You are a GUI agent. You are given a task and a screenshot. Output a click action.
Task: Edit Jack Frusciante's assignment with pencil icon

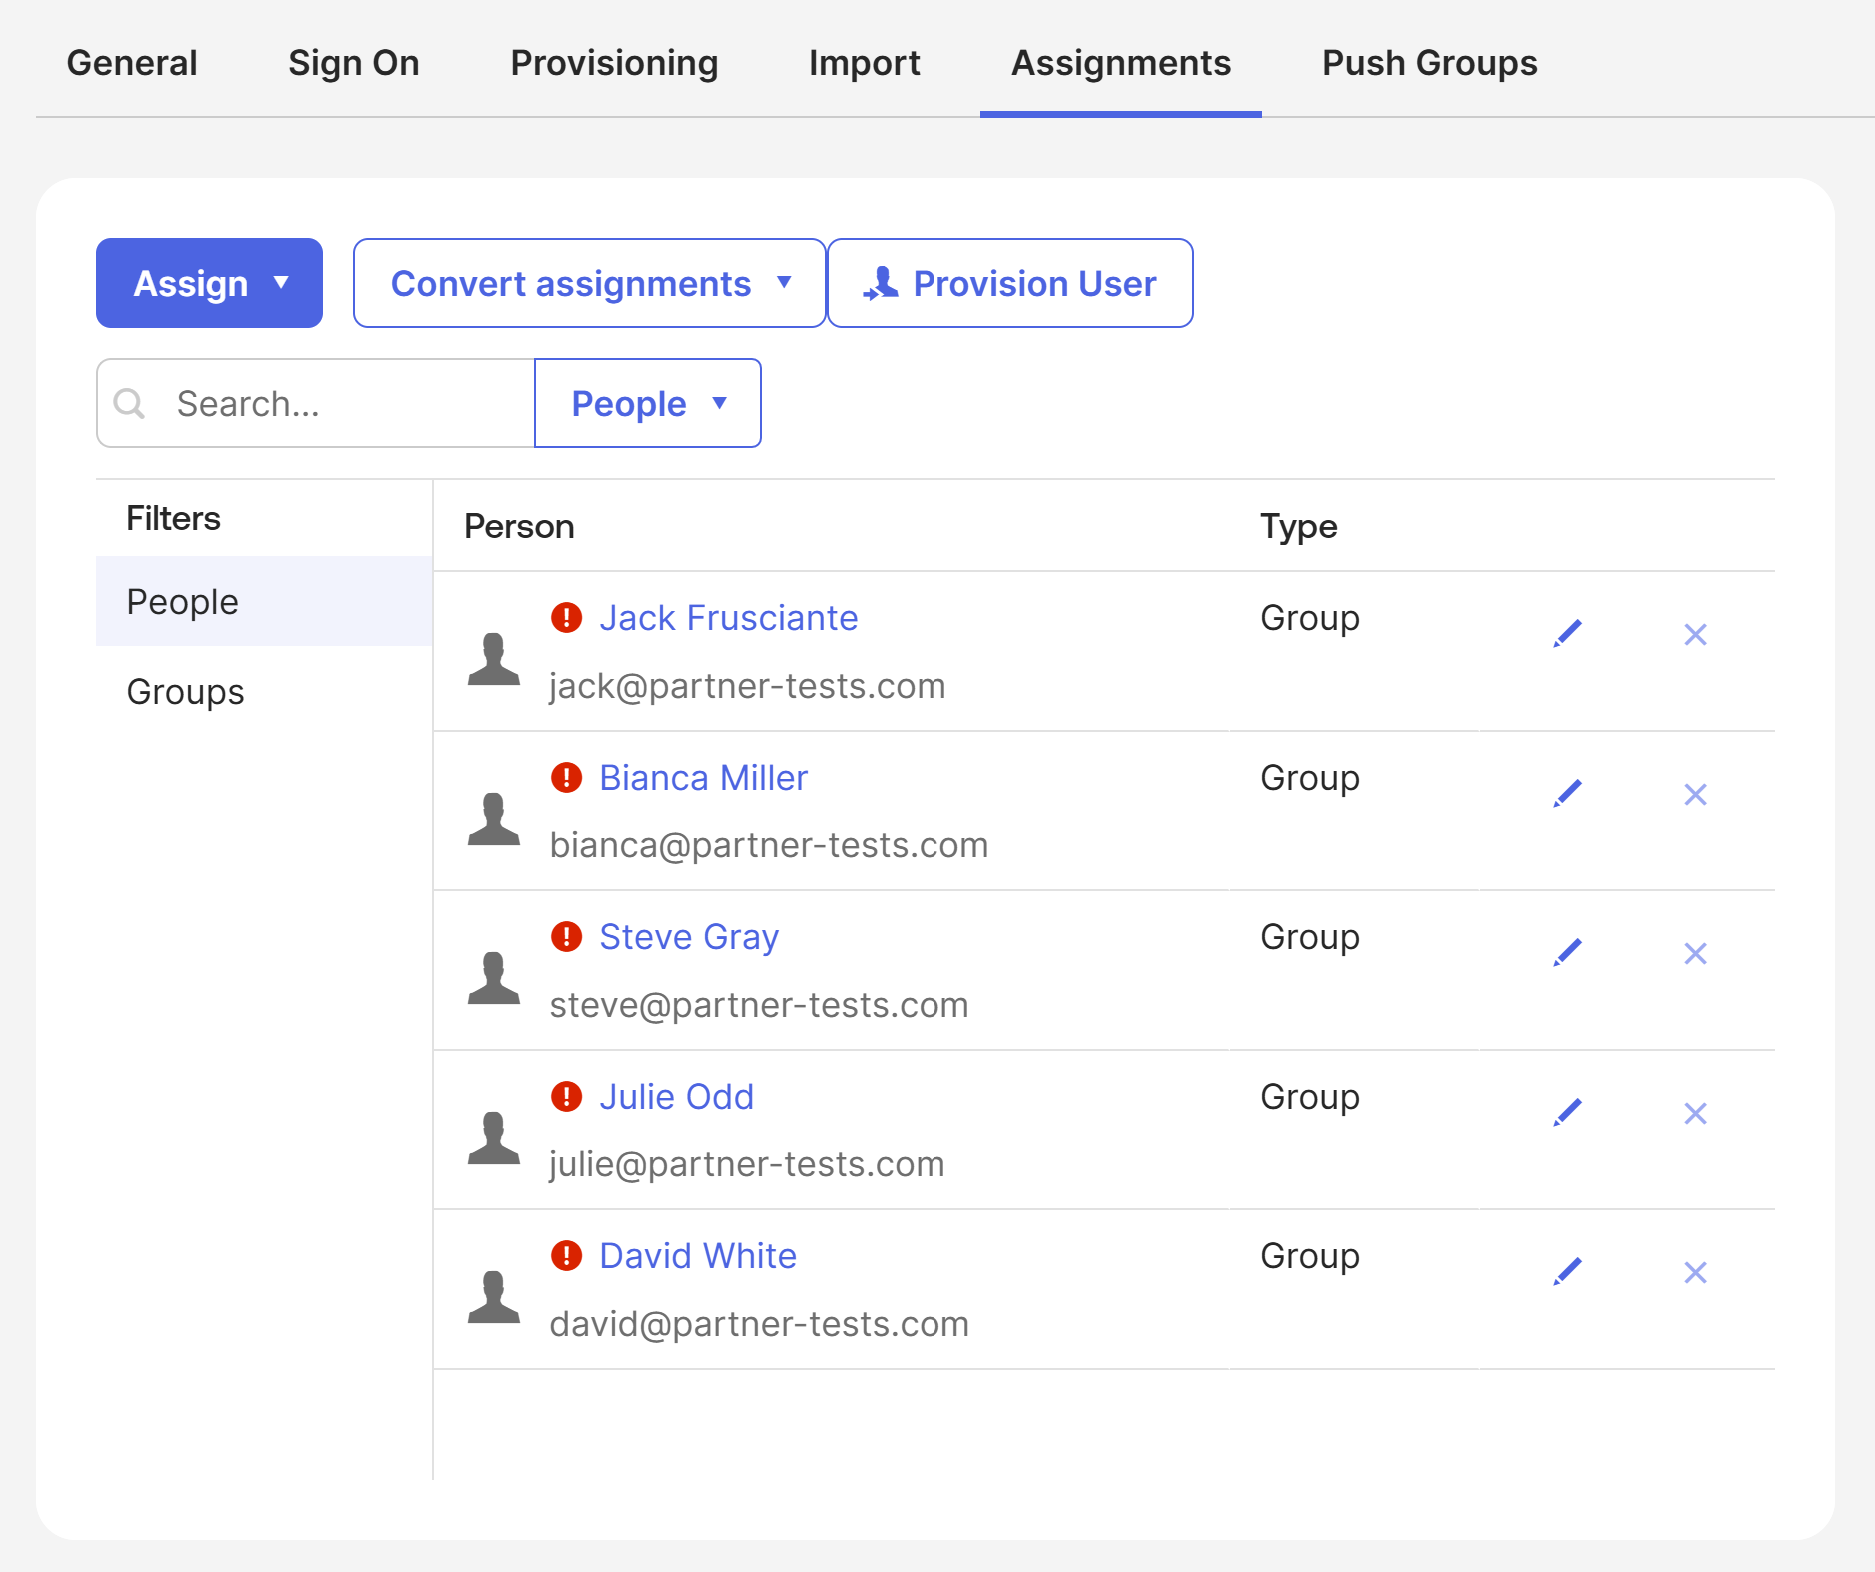point(1567,634)
